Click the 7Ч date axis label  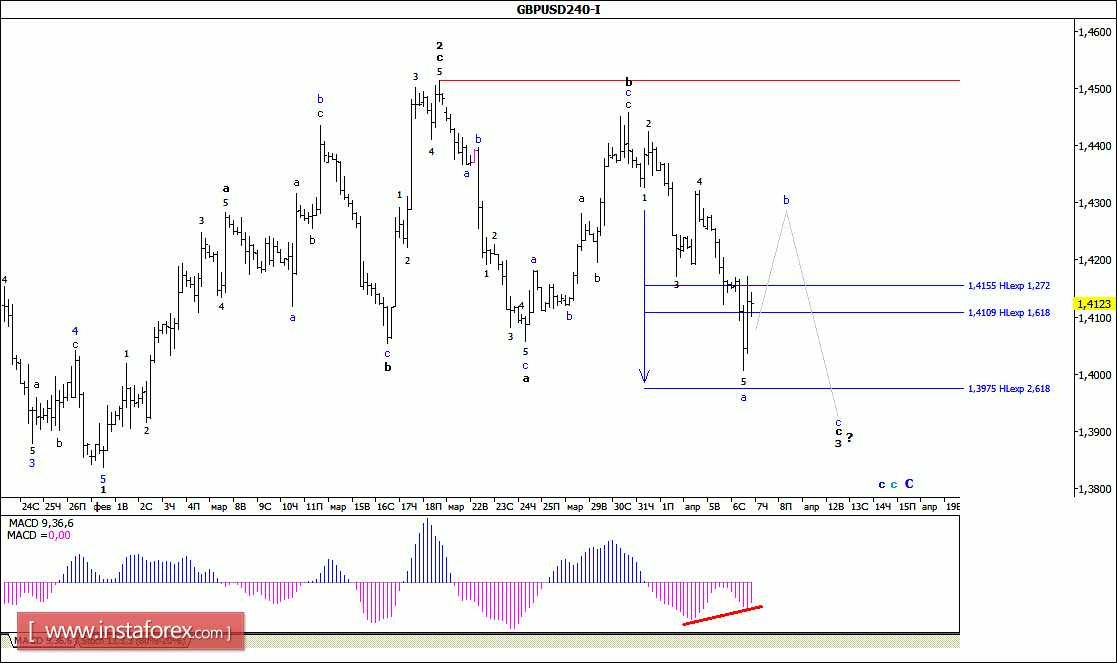click(x=762, y=507)
